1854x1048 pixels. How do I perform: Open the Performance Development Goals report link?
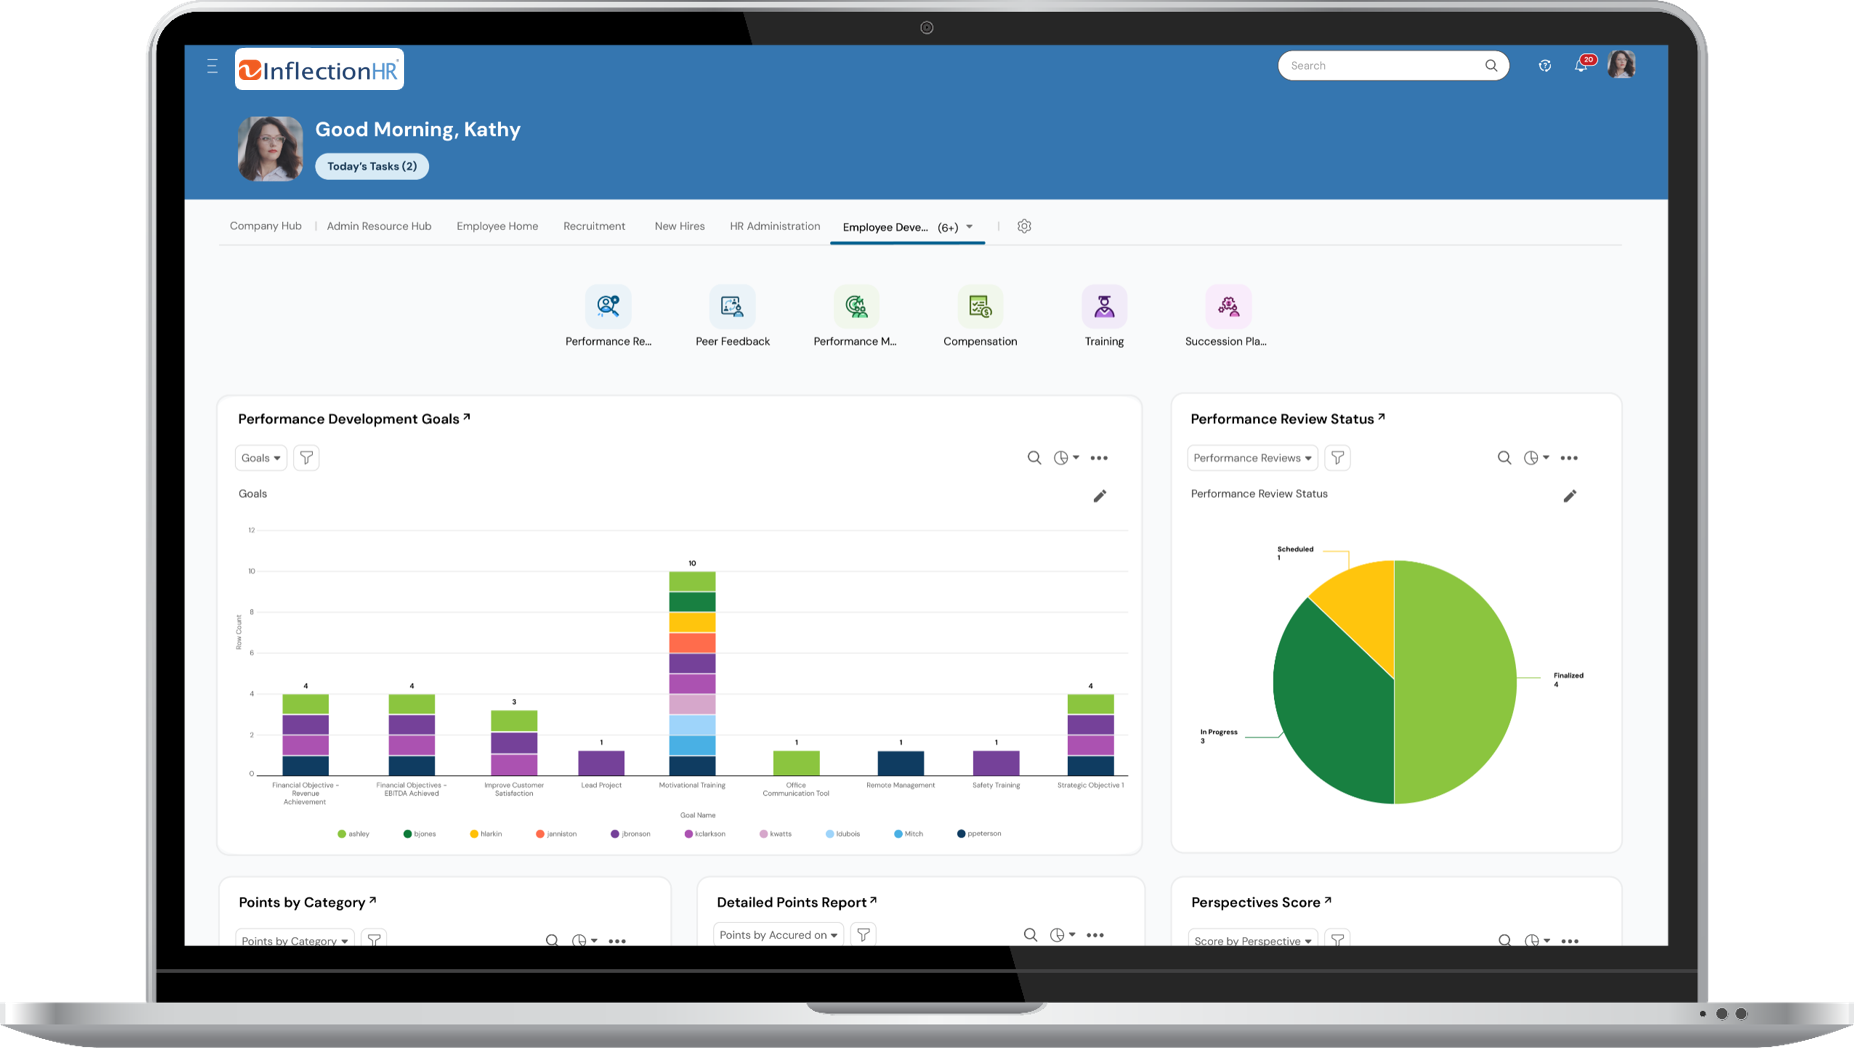pos(354,419)
